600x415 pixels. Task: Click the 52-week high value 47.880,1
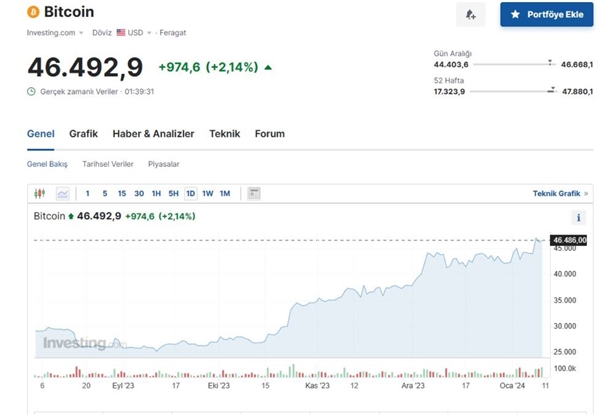click(577, 91)
